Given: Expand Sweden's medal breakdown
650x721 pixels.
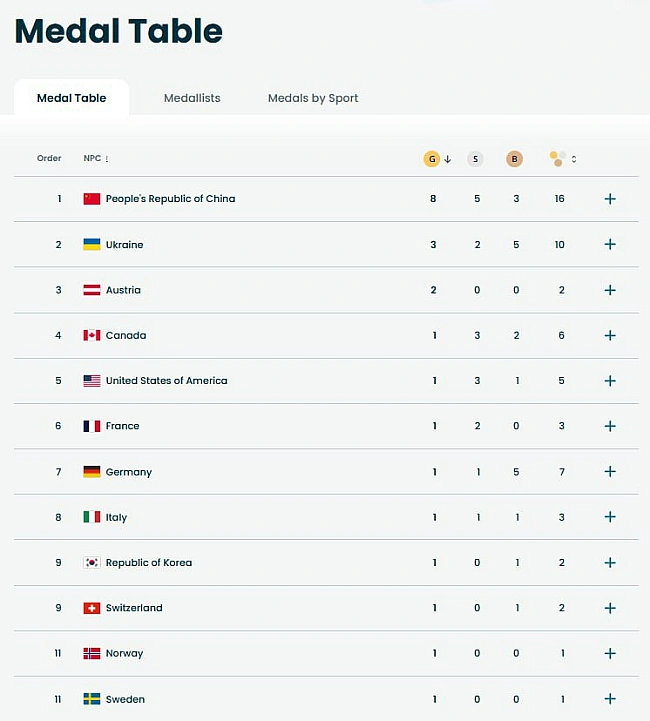Looking at the screenshot, I should 610,699.
